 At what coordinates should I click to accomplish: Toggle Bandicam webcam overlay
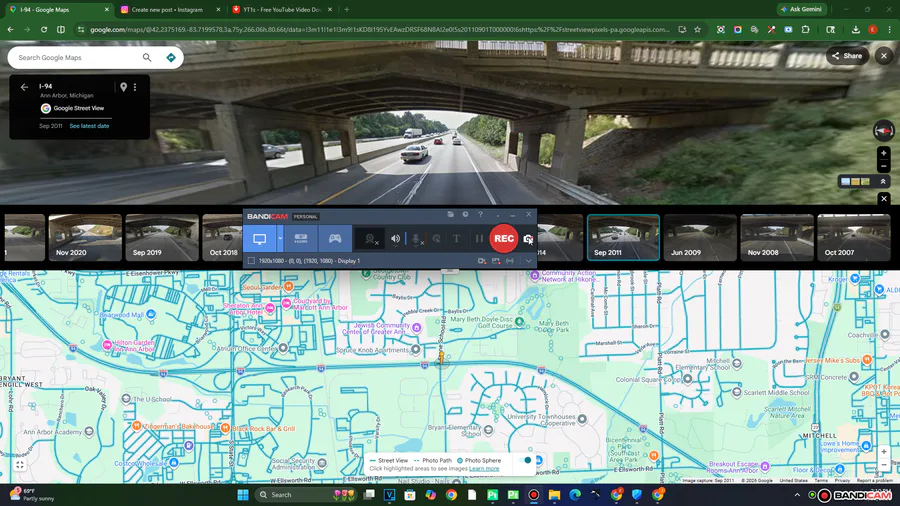pyautogui.click(x=371, y=239)
